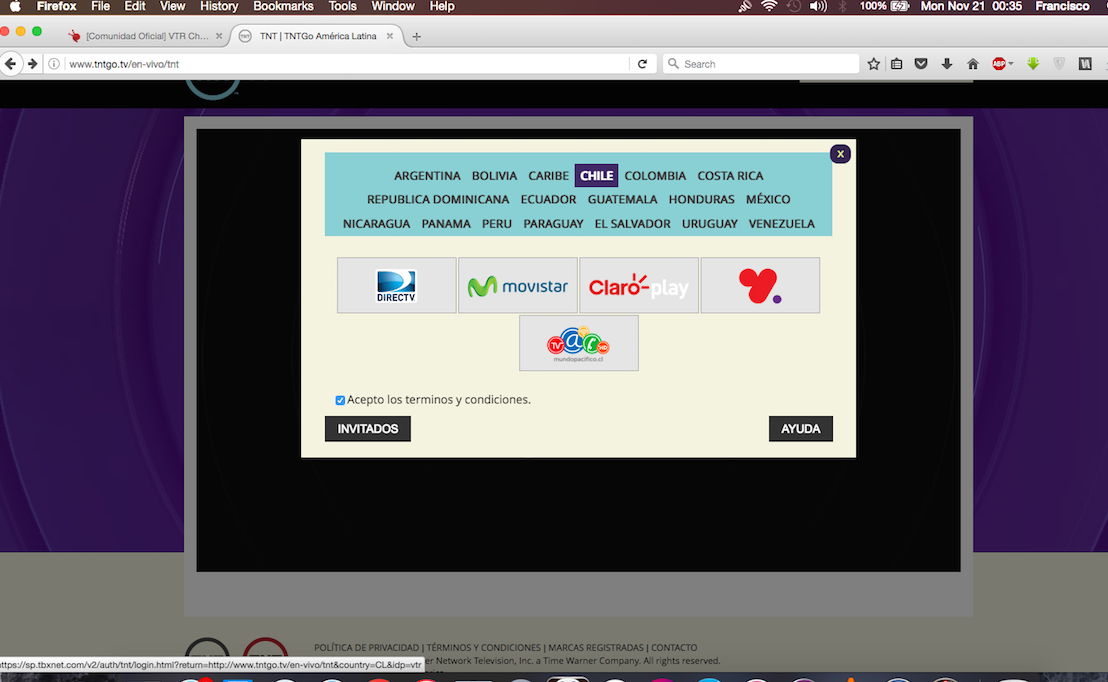1108x682 pixels.
Task: Select the Mundo Pacifico provider logo
Action: [578, 343]
